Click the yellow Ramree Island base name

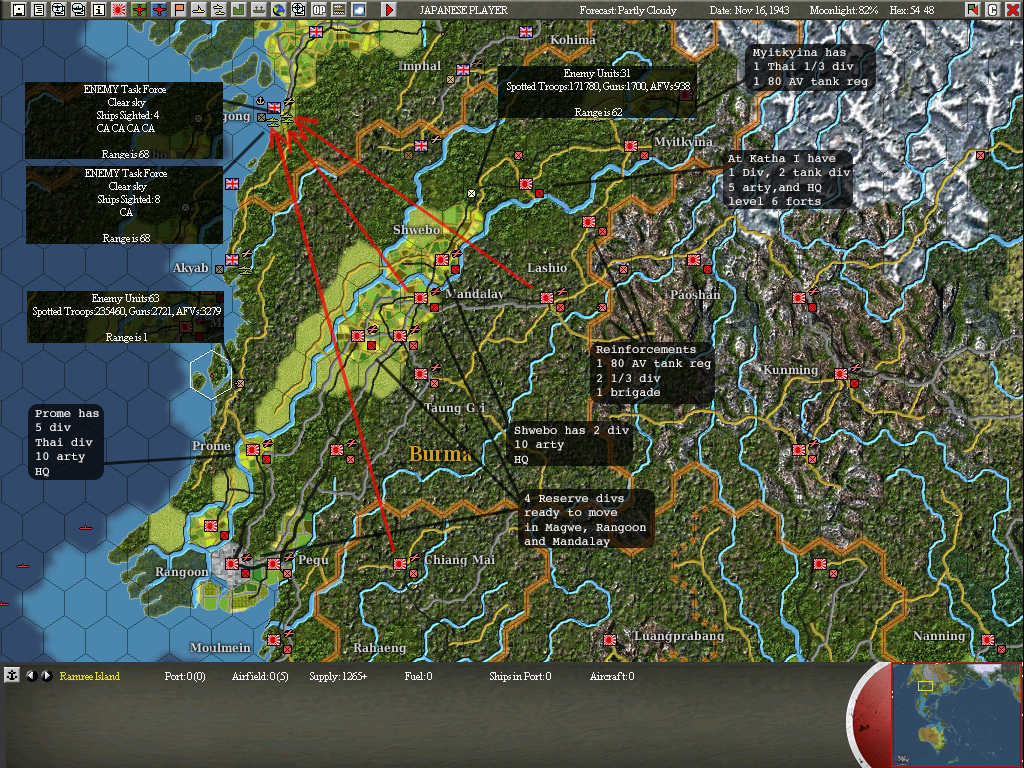click(x=89, y=677)
